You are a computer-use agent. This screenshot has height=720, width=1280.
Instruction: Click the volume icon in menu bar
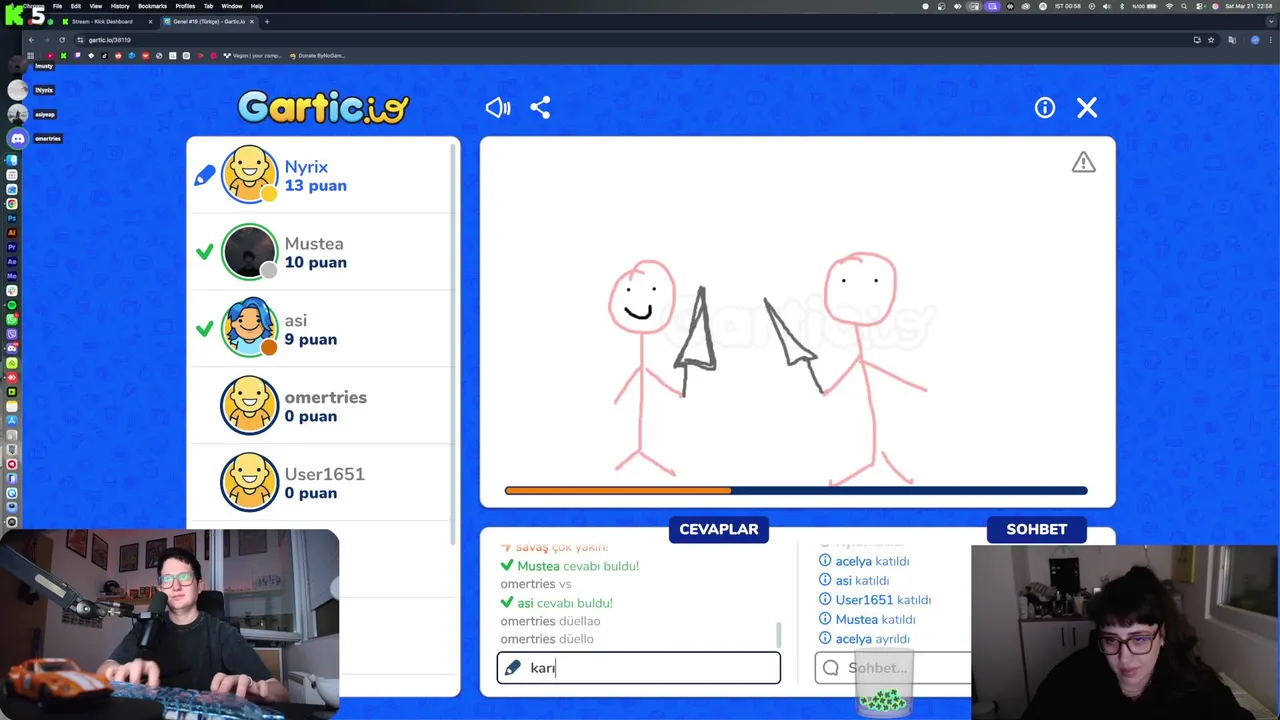point(1106,6)
